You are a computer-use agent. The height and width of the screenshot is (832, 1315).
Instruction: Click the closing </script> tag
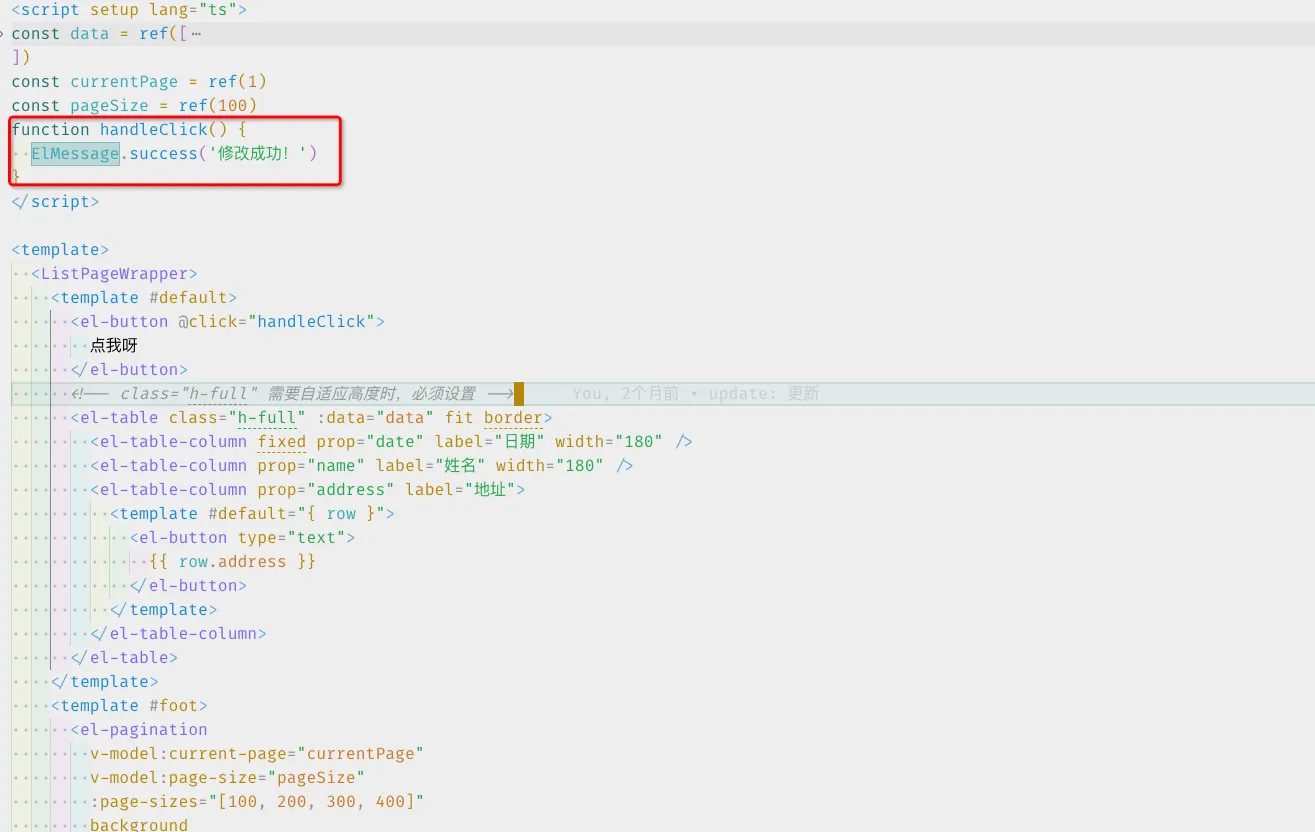[x=56, y=202]
